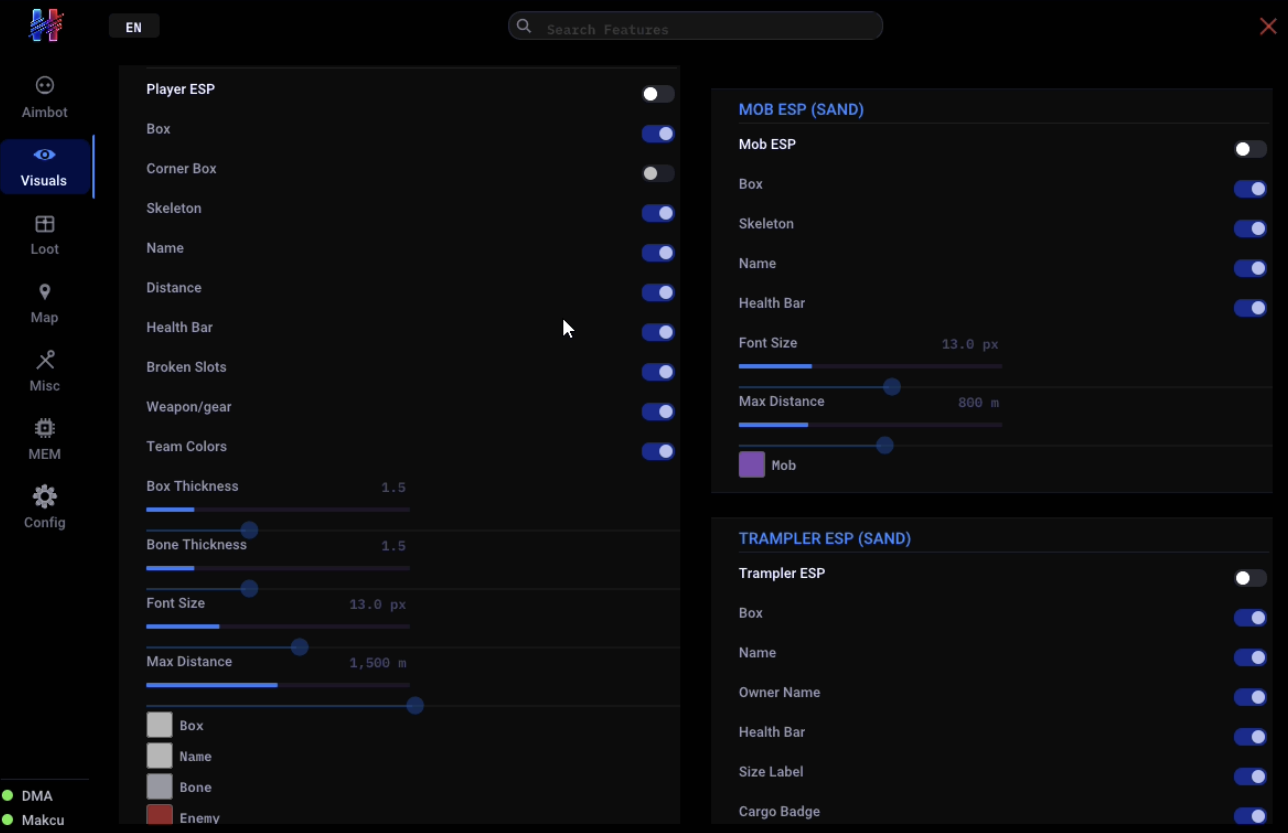Click the search magnifier icon
The image size is (1288, 833).
point(524,26)
